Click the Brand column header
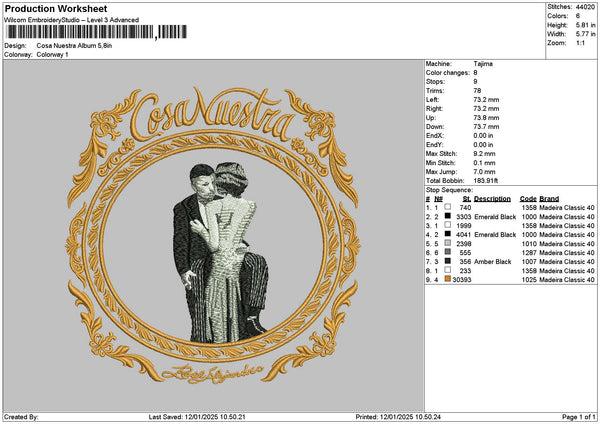 click(549, 199)
